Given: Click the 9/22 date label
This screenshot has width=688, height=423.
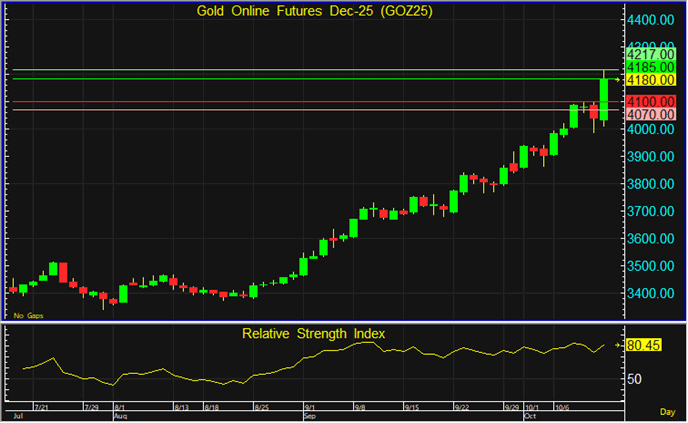Looking at the screenshot, I should point(462,408).
